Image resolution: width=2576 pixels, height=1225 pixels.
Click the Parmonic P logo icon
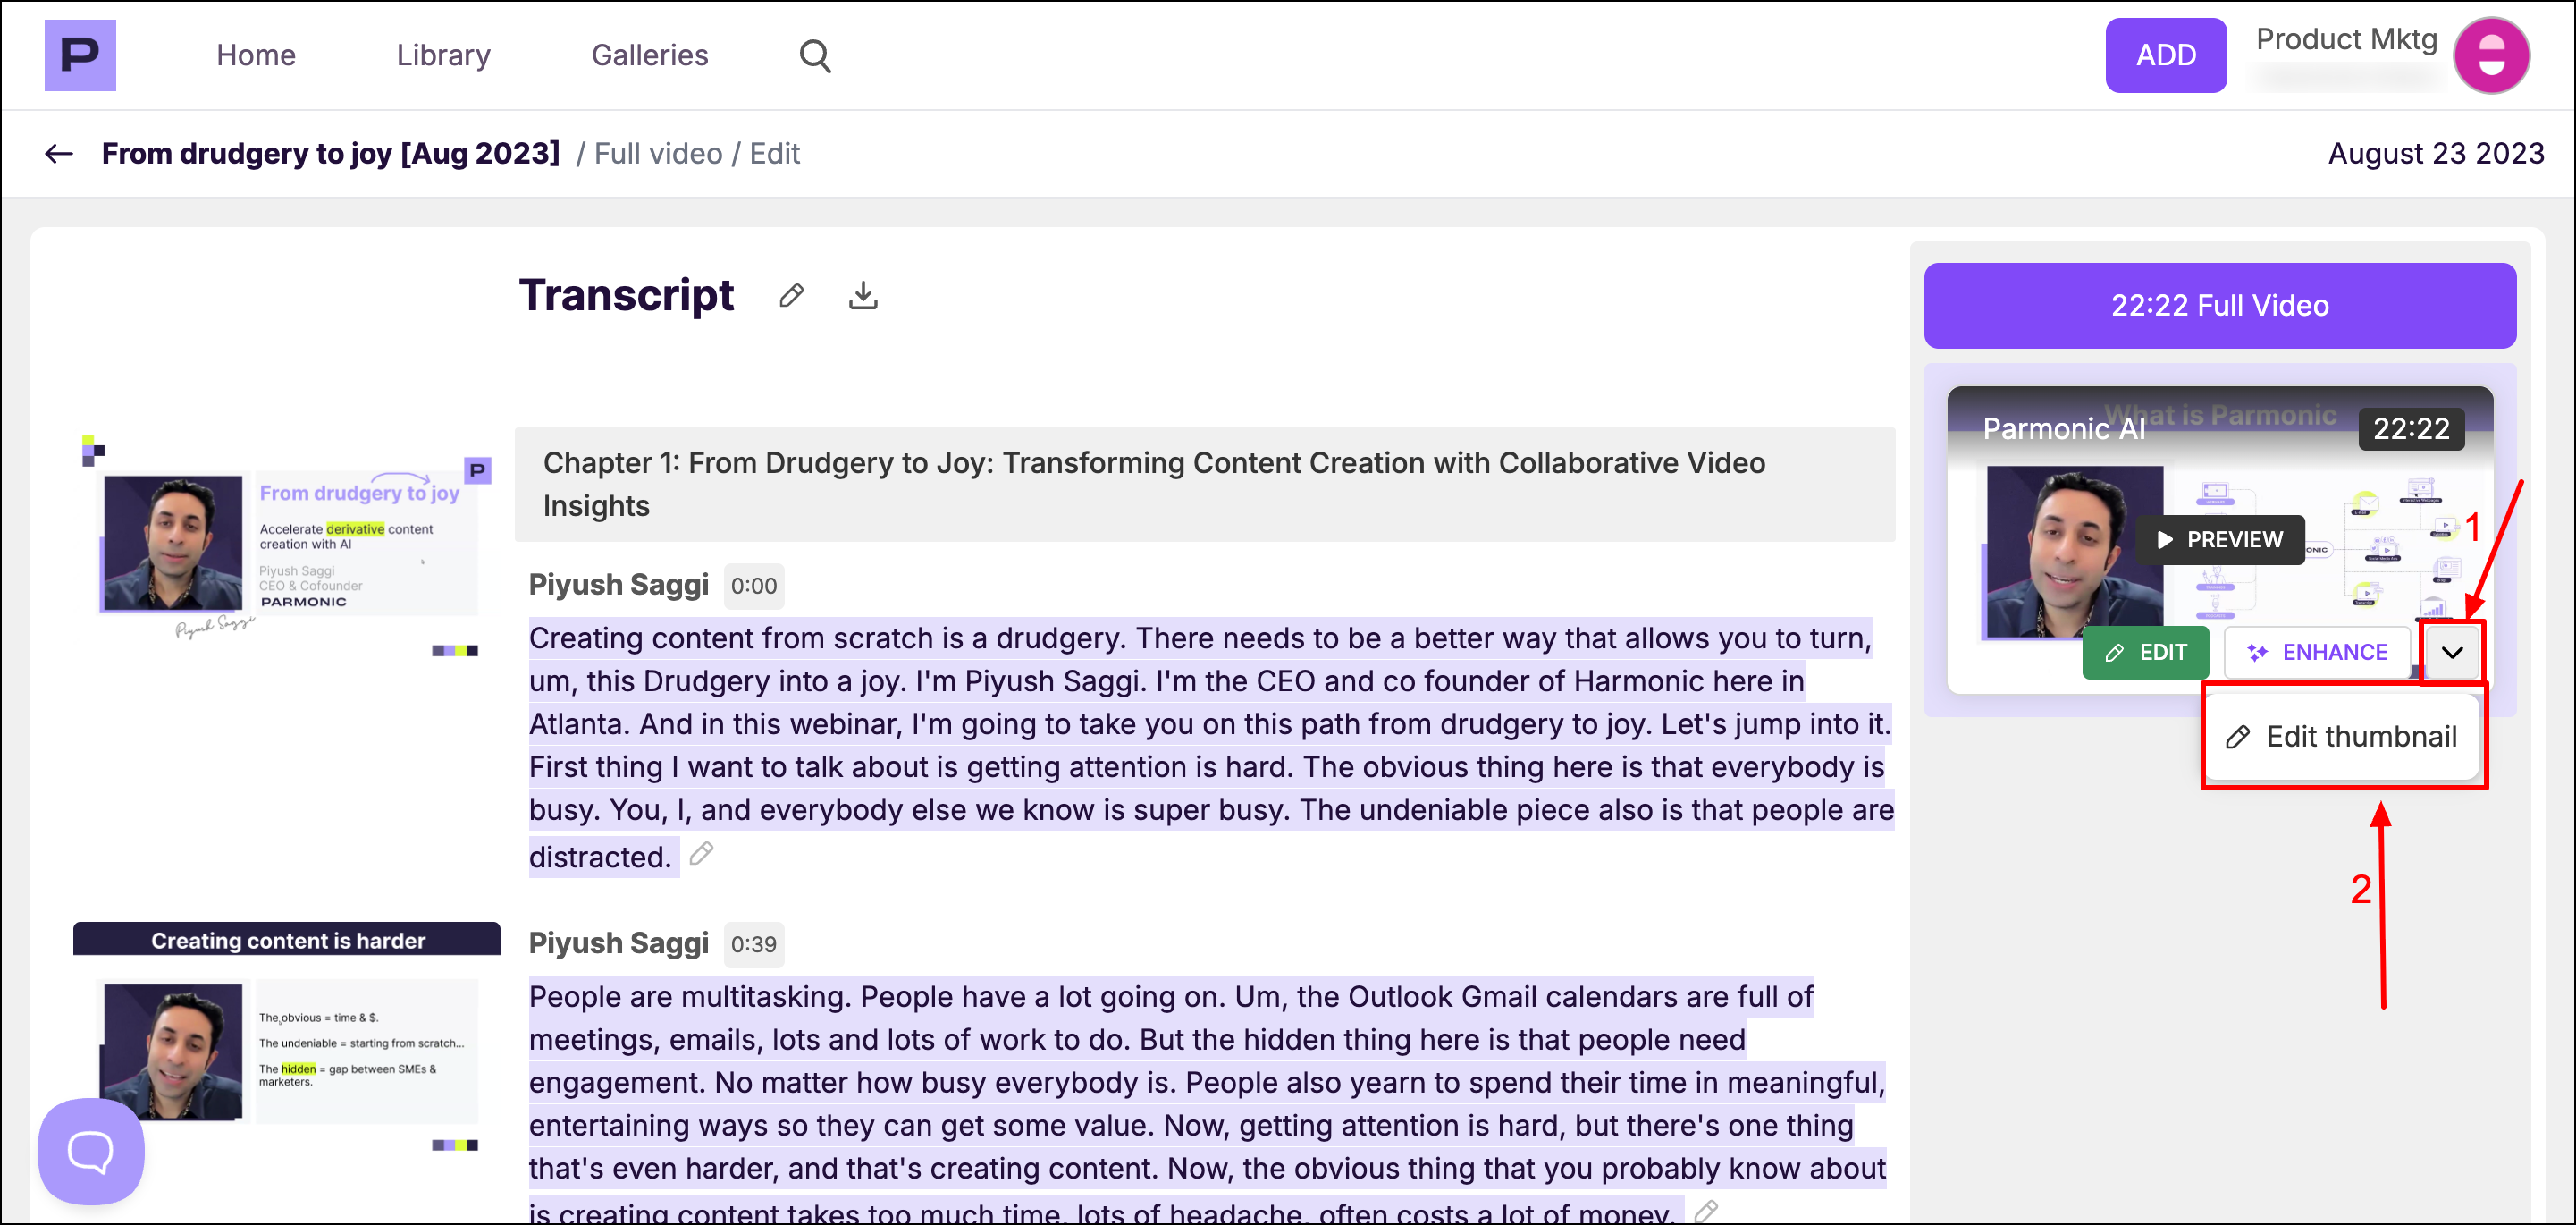[80, 55]
